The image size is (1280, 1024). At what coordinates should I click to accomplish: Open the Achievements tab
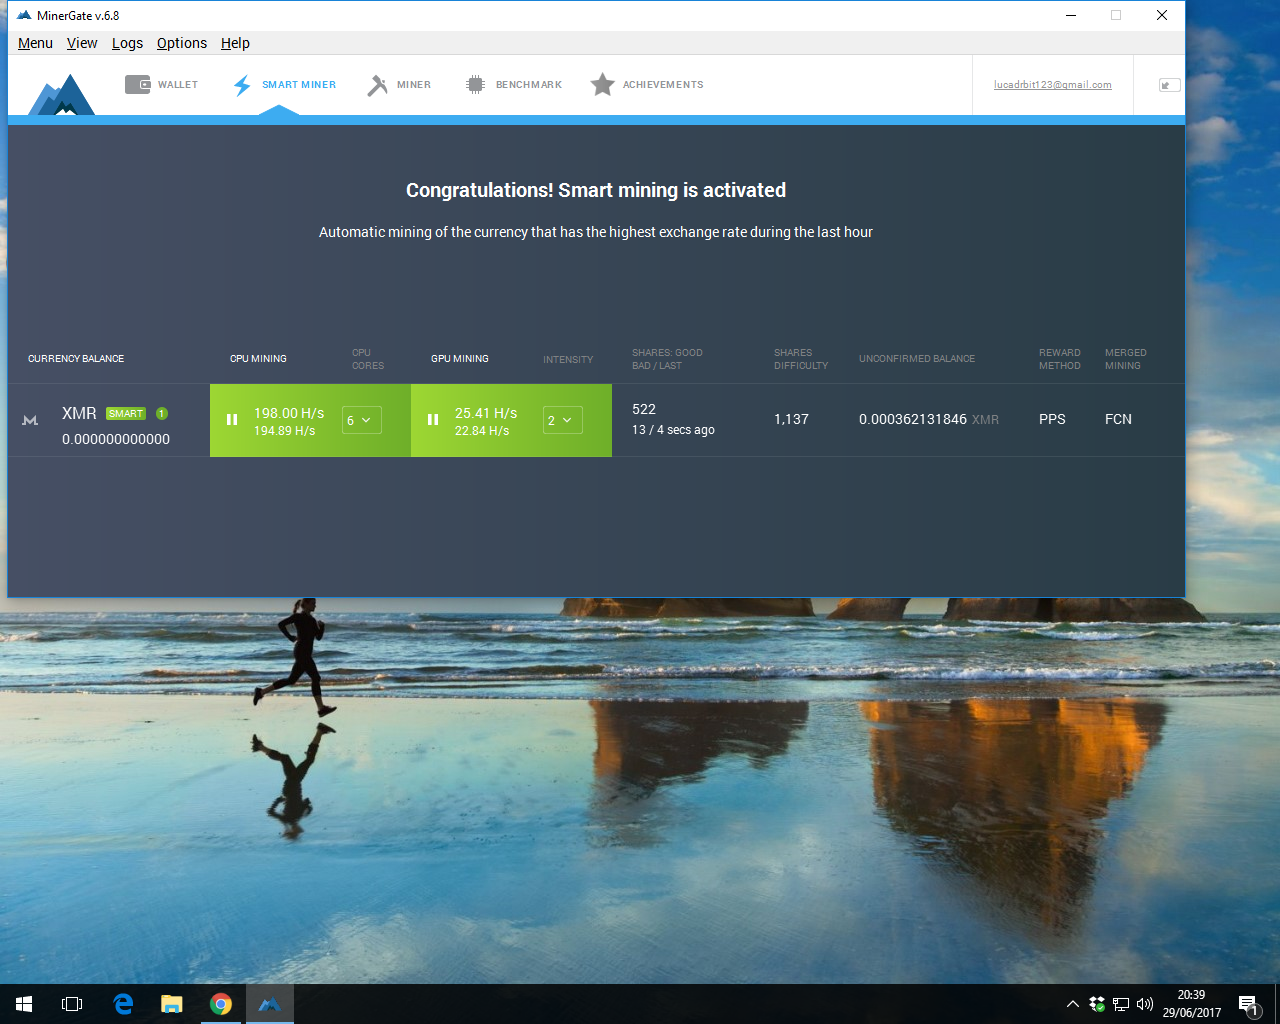pos(647,85)
